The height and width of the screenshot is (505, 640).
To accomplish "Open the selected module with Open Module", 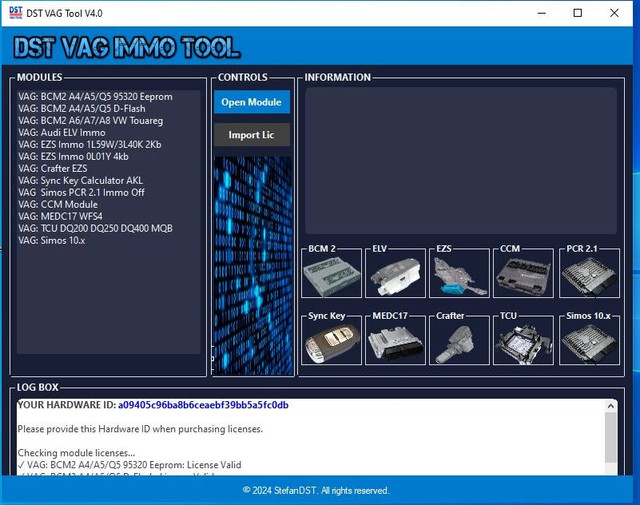I will pos(252,102).
